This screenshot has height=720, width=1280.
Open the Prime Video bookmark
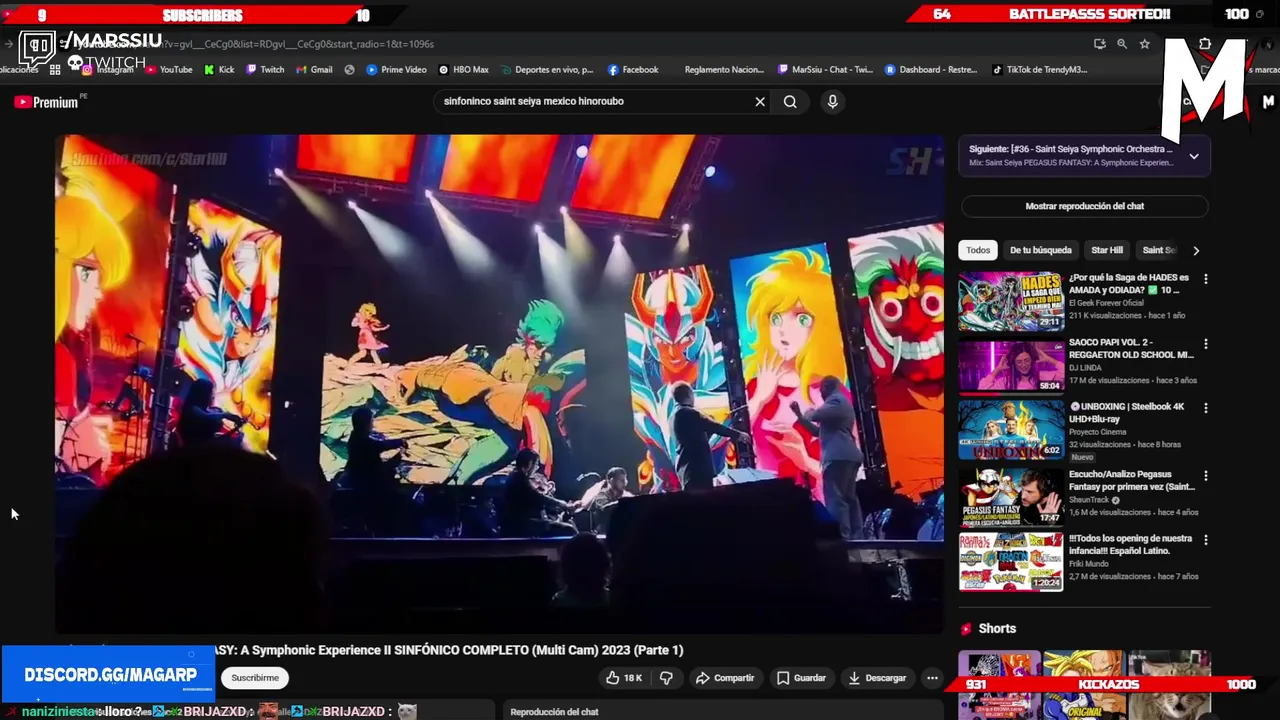click(x=396, y=70)
